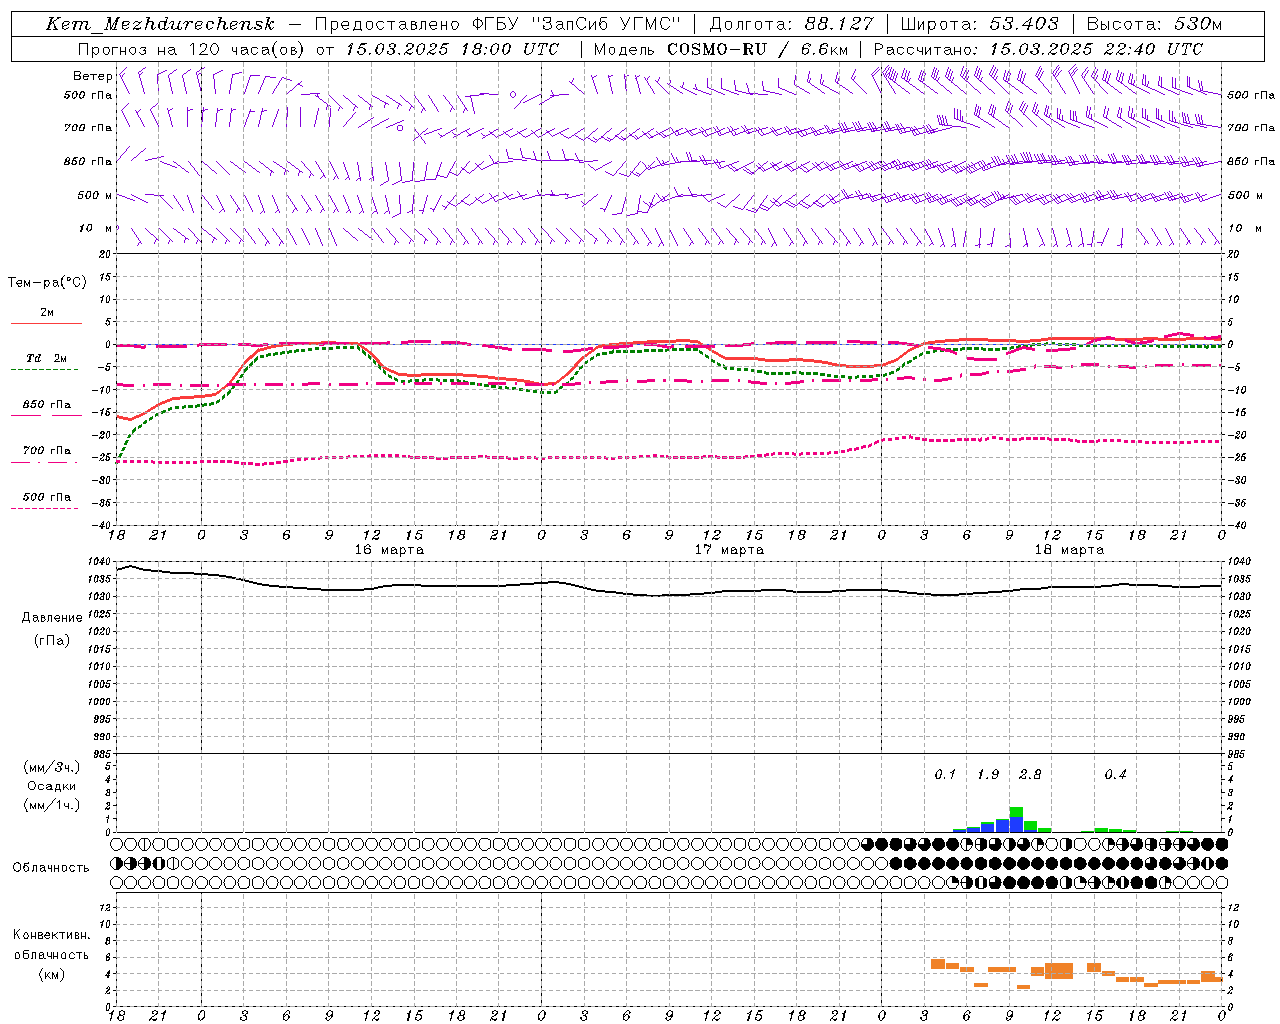Click the Ветер panel label
Viewport: 1280px width, 1024px height.
(92, 76)
